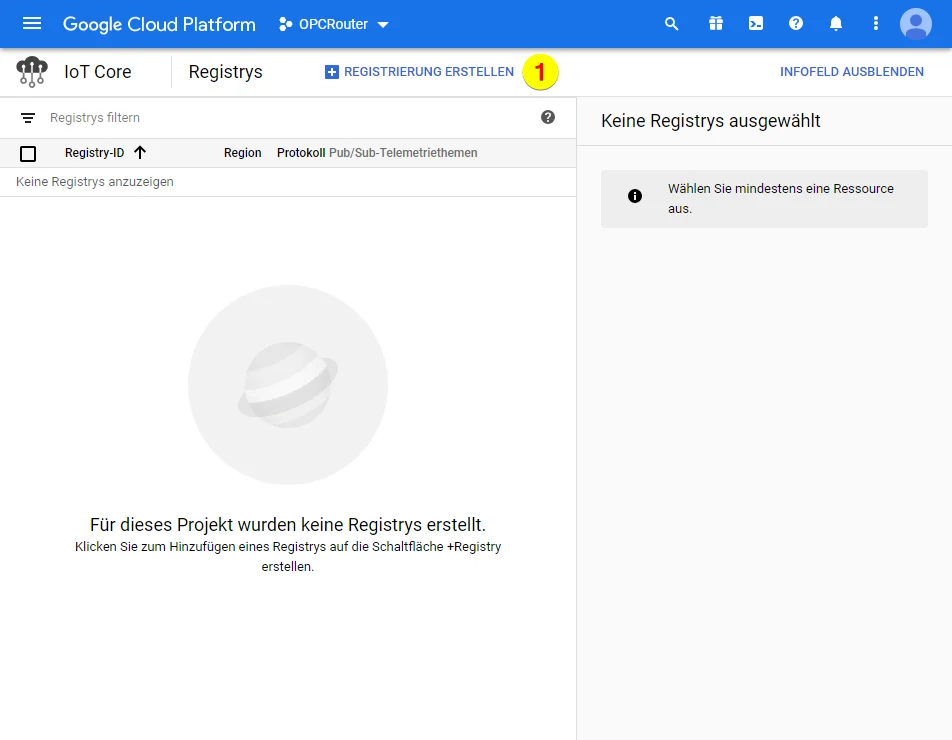Click the info icon in resource notice
Viewport: 952px width, 740px height.
tap(634, 196)
